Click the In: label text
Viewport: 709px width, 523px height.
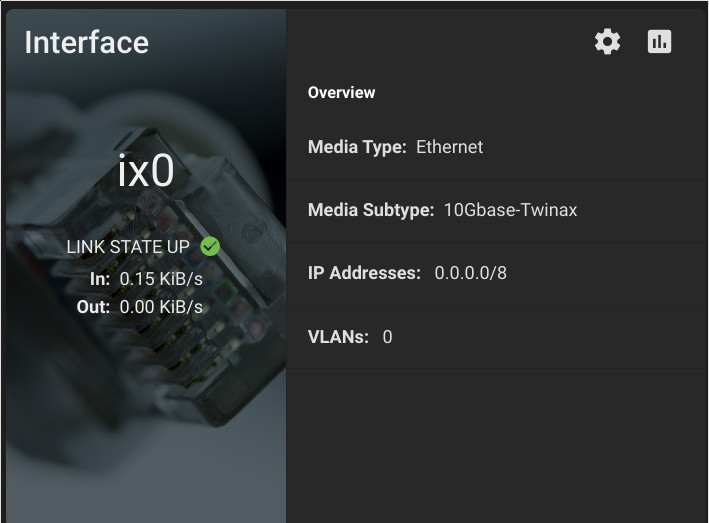100,279
